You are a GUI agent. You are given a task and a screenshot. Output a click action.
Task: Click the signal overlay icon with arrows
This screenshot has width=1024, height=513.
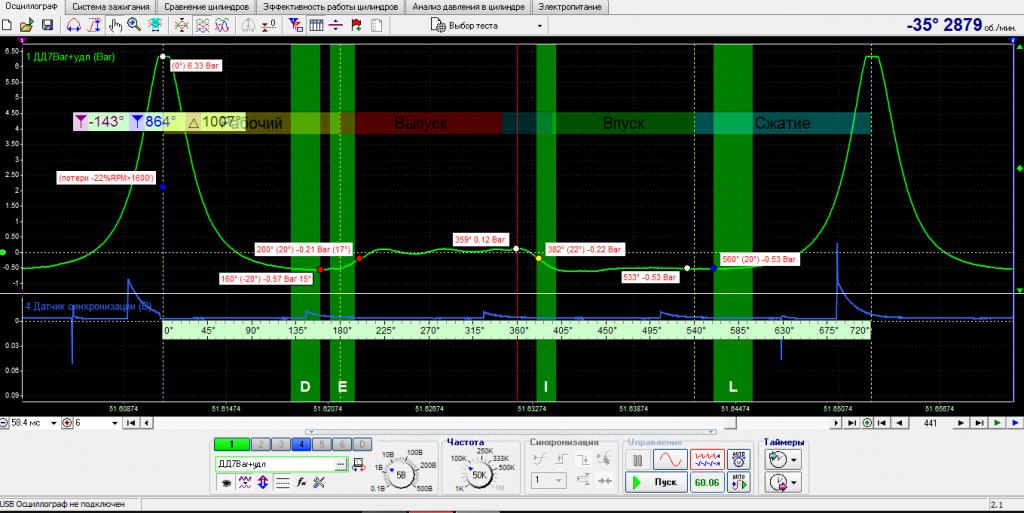click(x=182, y=25)
